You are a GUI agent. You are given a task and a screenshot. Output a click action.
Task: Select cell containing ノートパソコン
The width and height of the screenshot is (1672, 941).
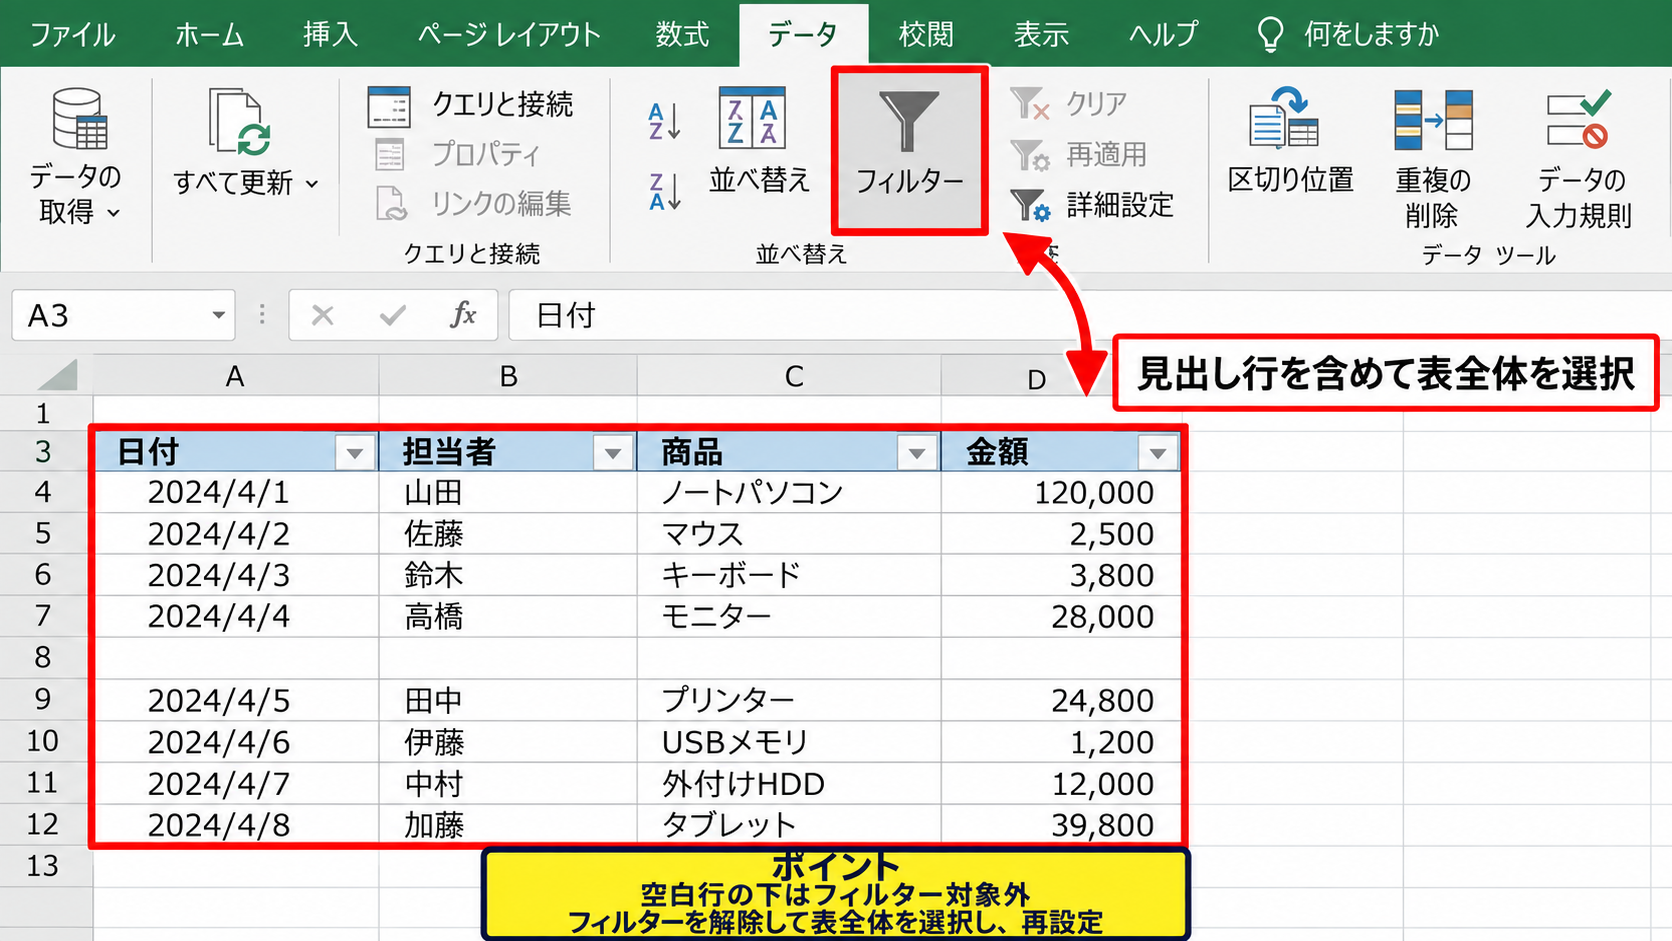point(790,492)
